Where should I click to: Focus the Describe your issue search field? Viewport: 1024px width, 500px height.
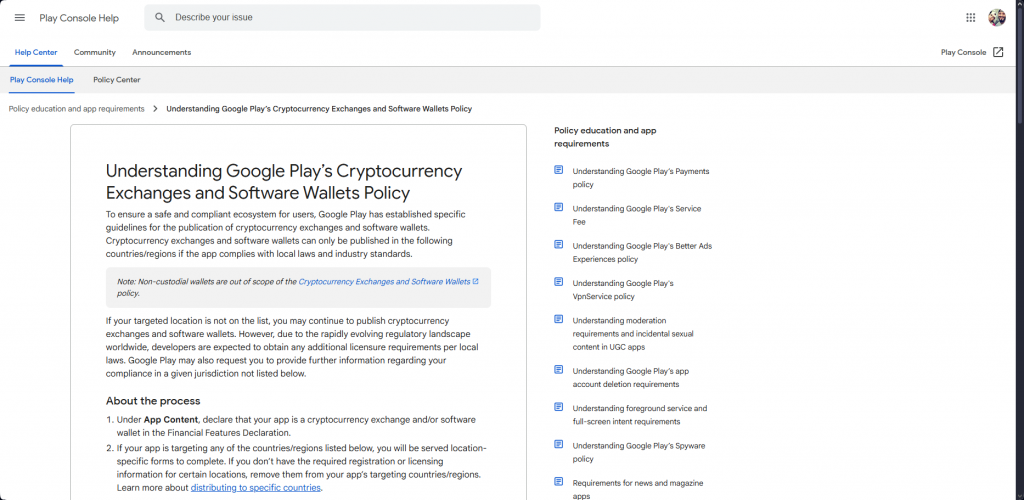pos(342,18)
